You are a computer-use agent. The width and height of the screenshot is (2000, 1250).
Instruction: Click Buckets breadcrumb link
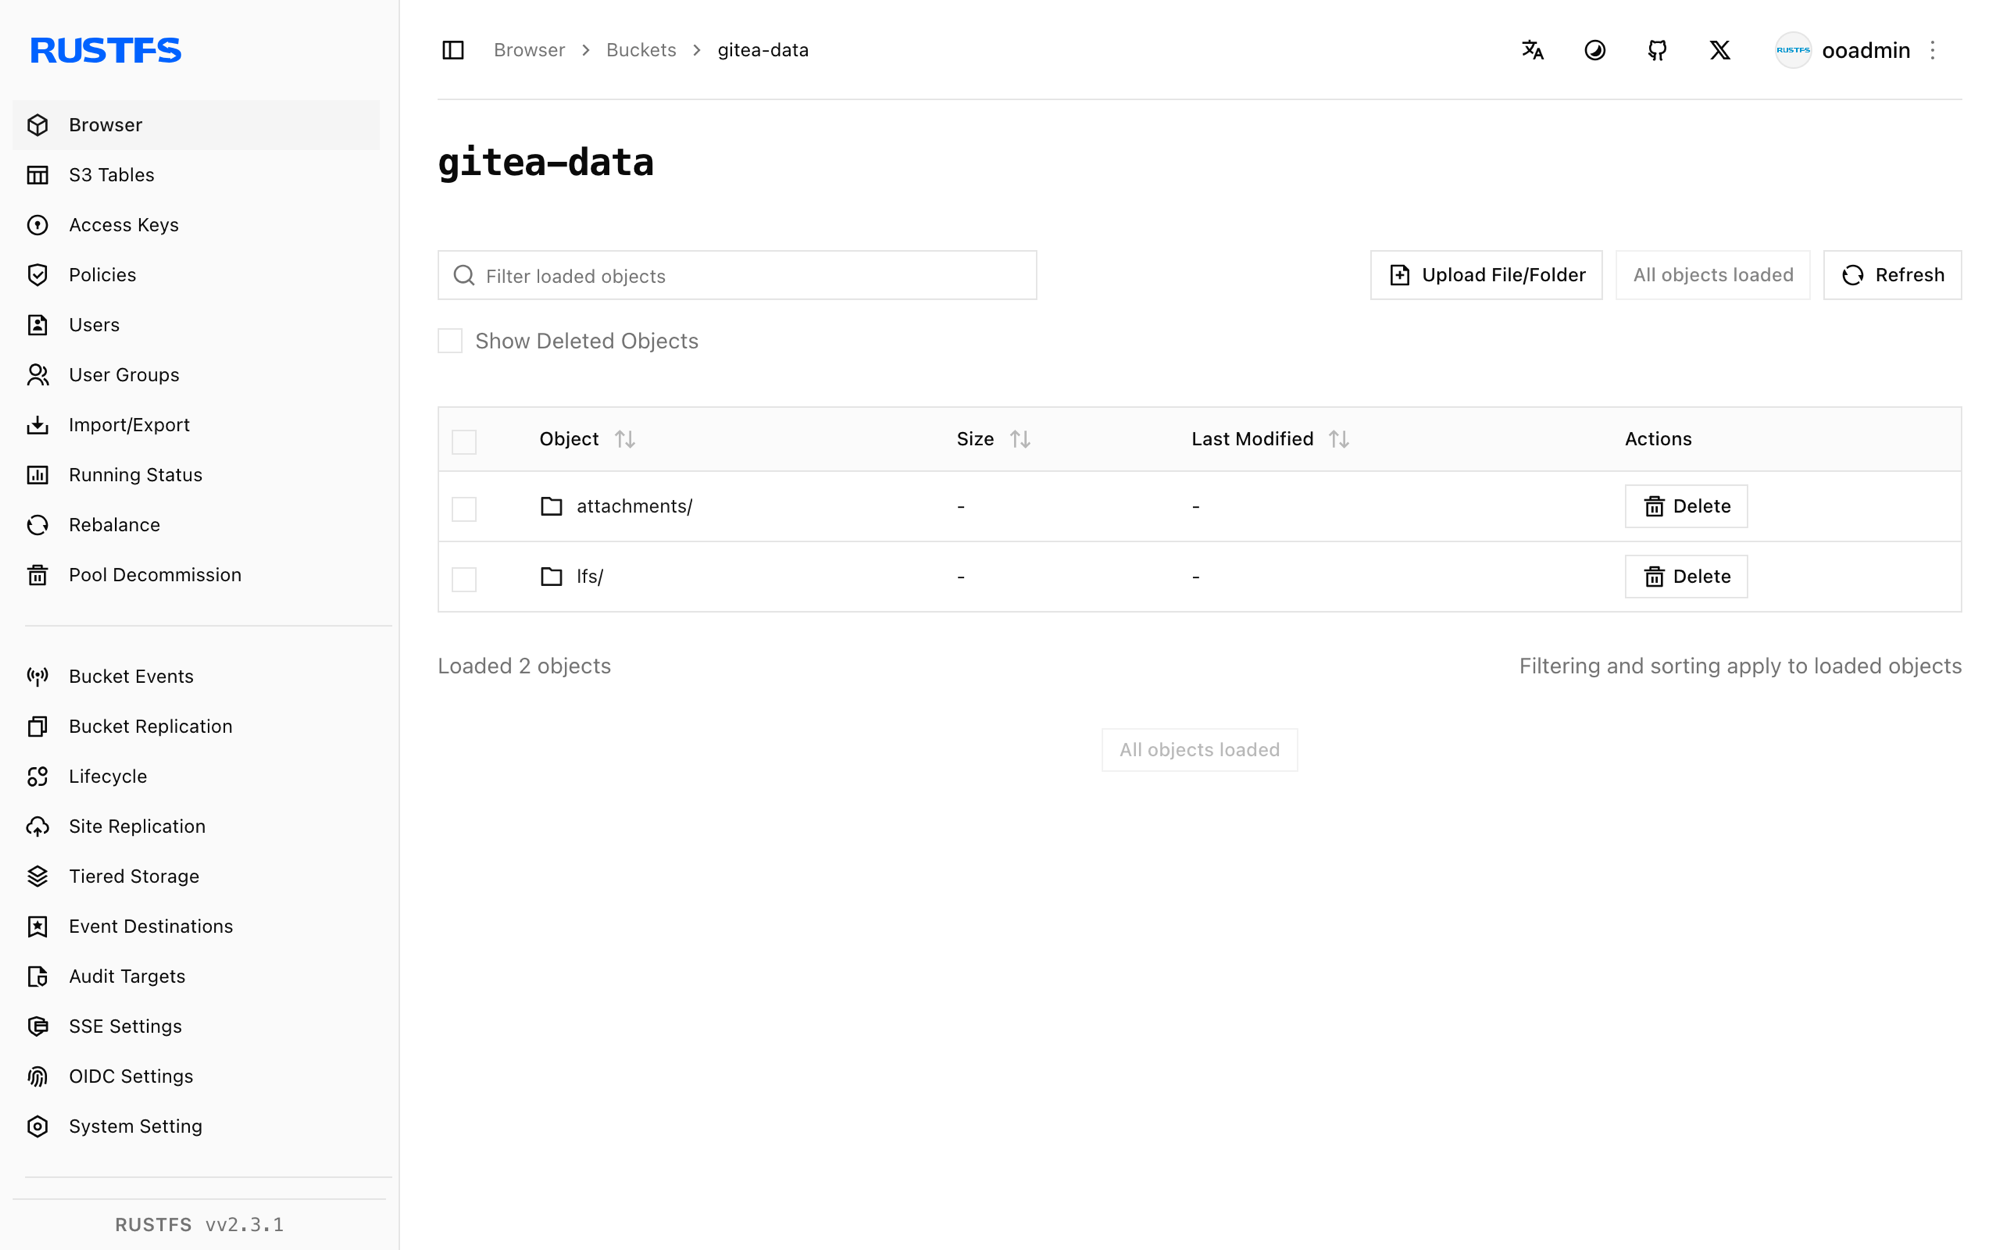click(641, 50)
